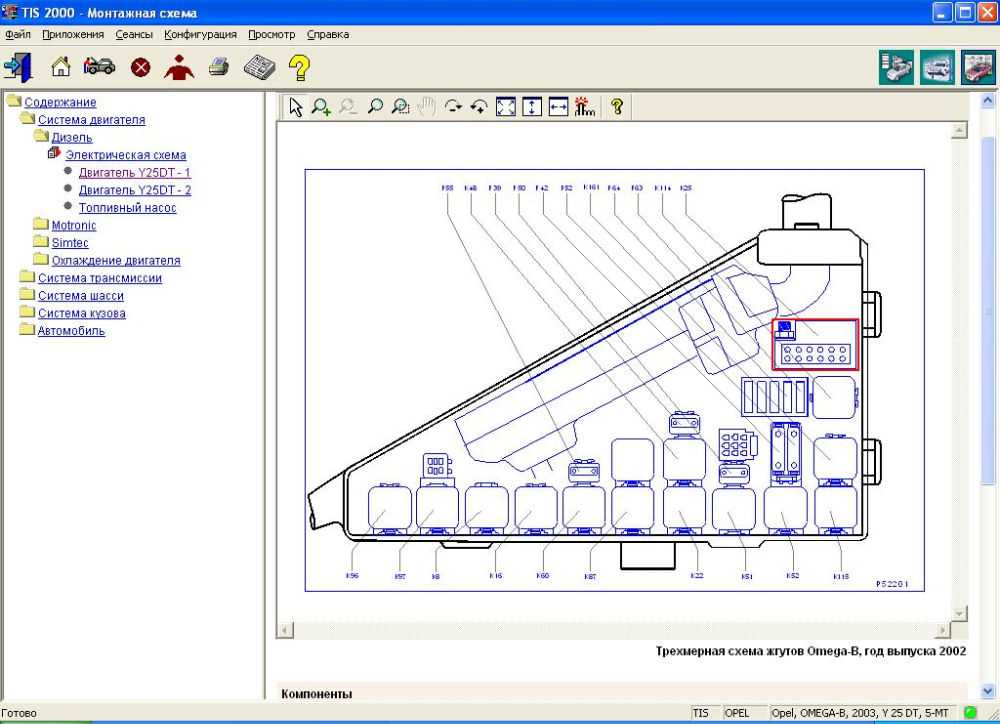Open the Конфигурация menu

200,34
